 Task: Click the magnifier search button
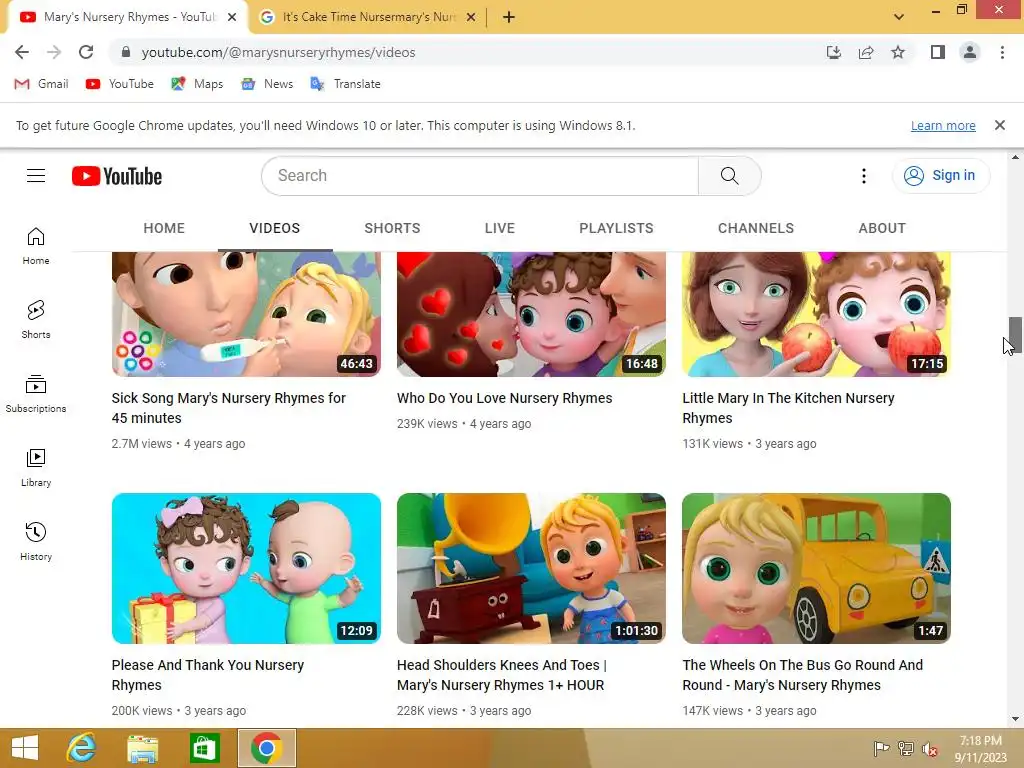(729, 176)
